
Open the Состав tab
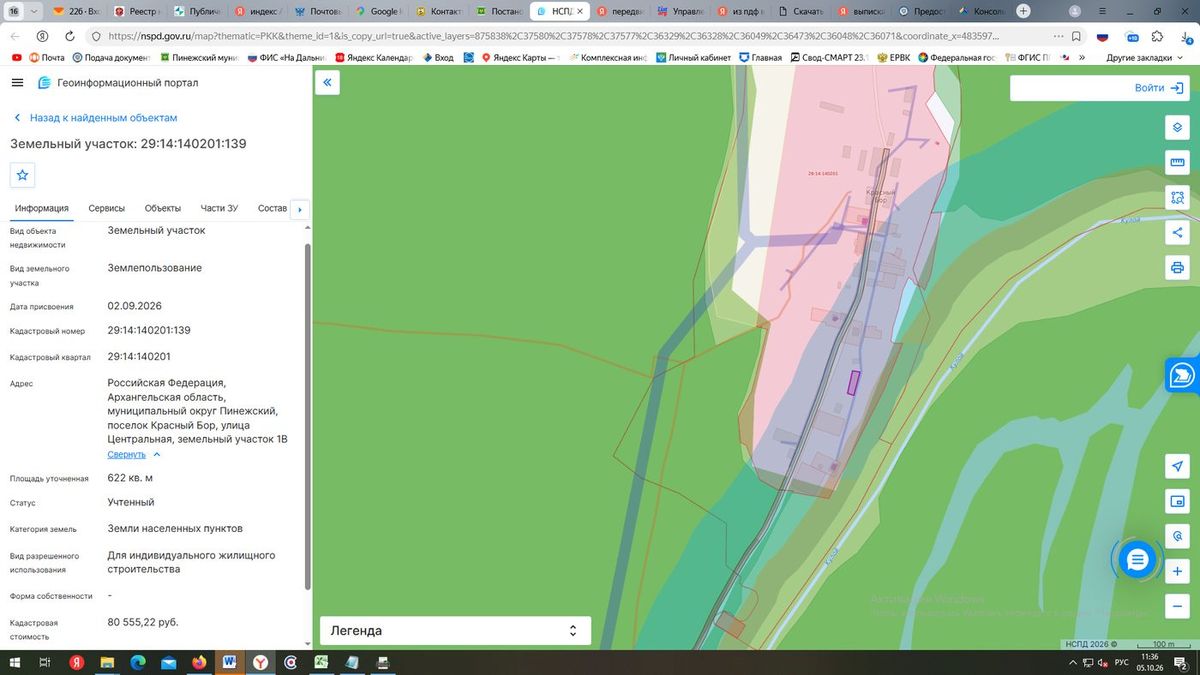coord(272,208)
